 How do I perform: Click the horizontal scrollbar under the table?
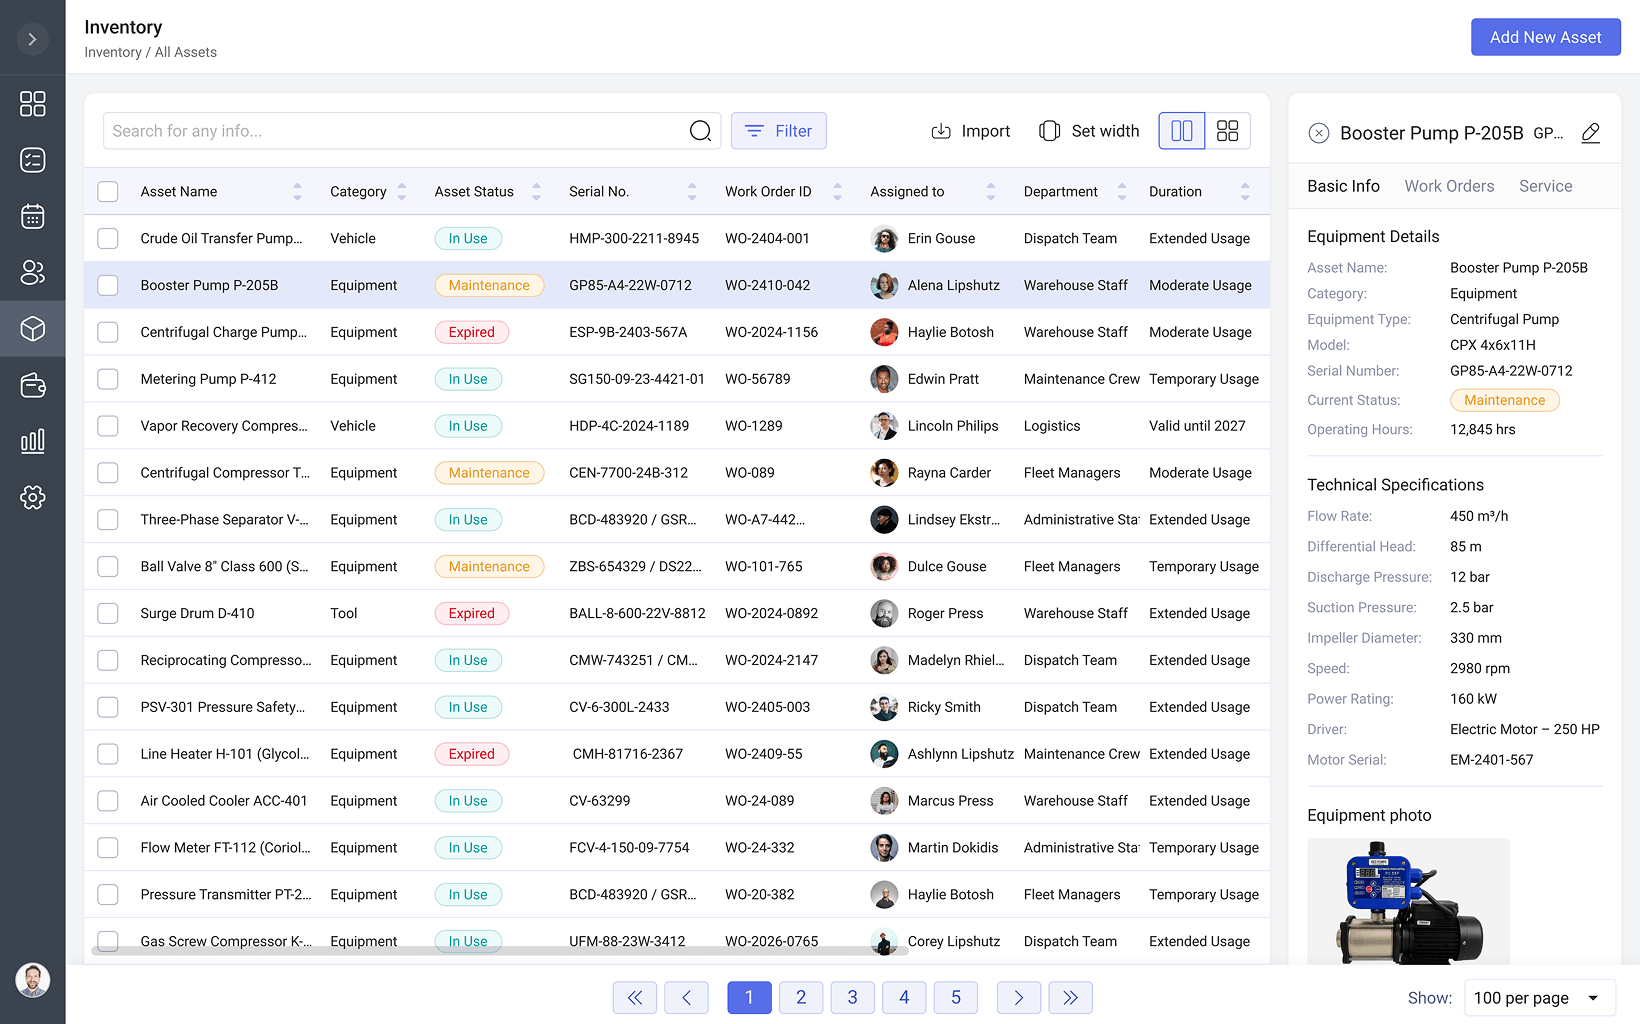(500, 950)
